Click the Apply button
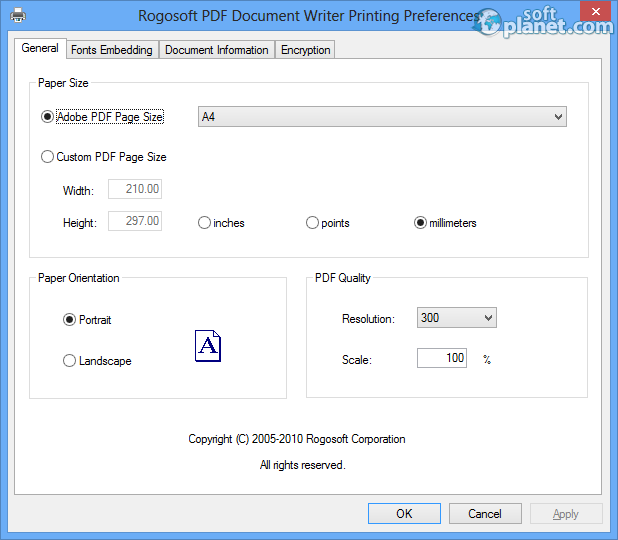Viewport: 618px width, 540px height. tap(565, 514)
